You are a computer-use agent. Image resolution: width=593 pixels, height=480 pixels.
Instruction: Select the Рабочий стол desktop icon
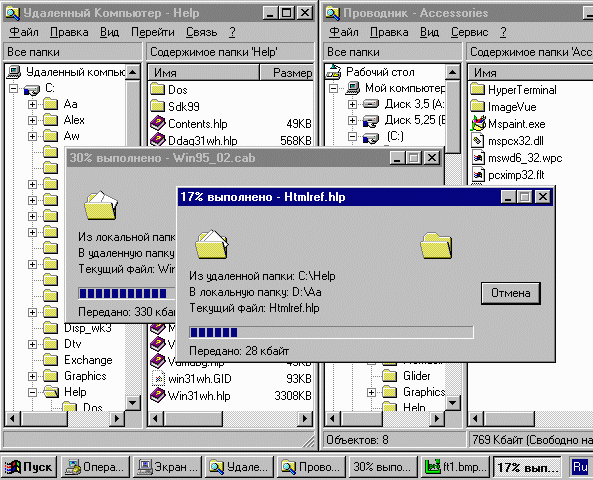[x=334, y=72]
